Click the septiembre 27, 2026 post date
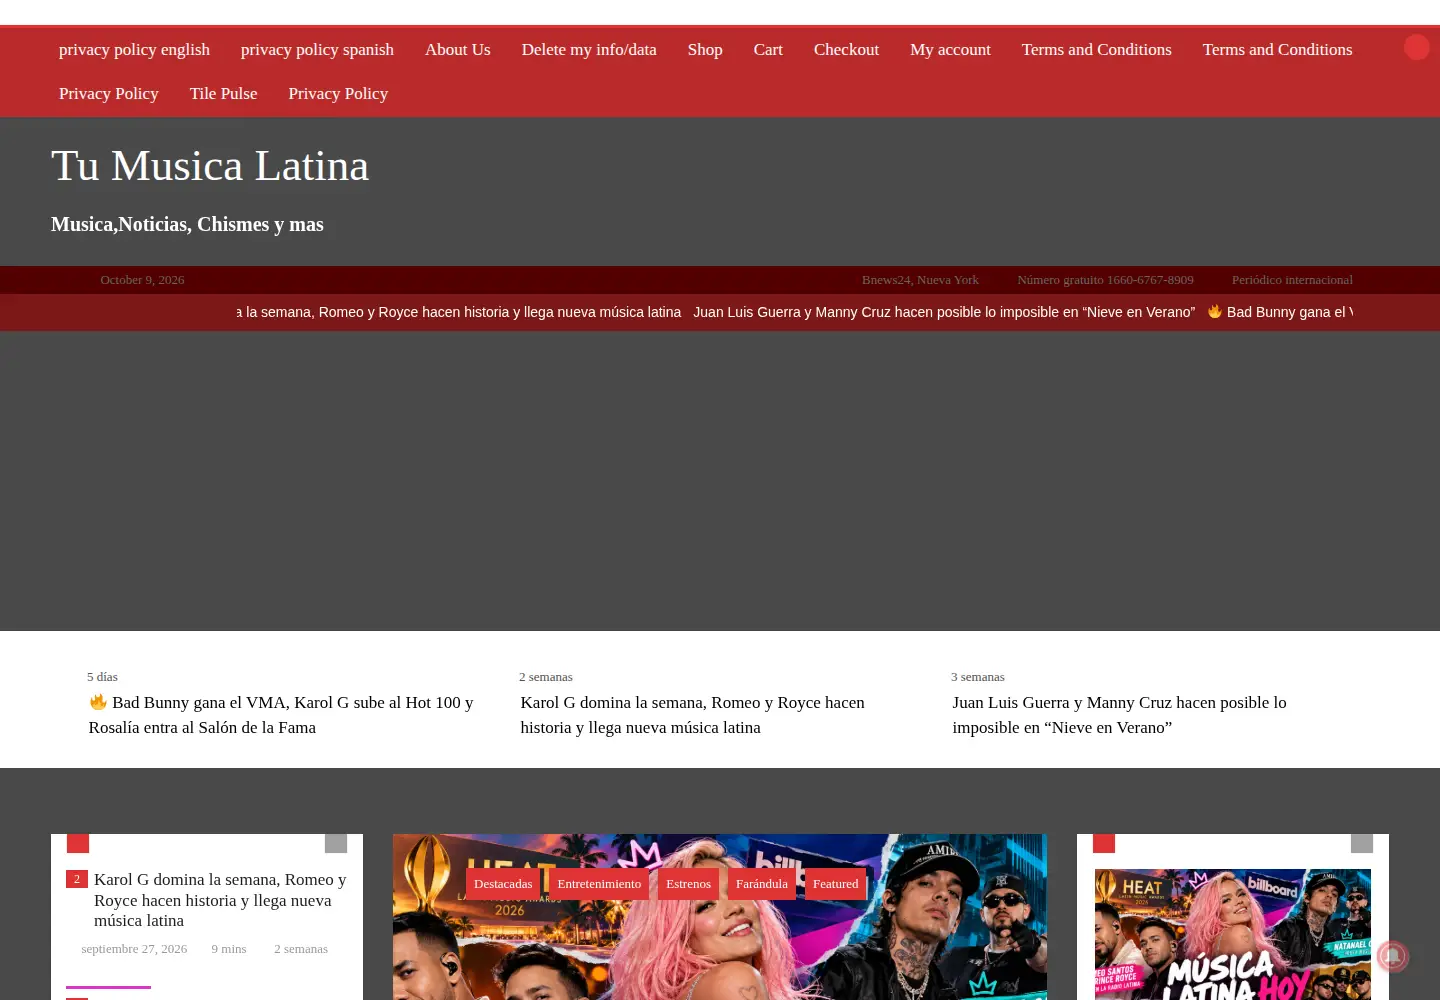This screenshot has height=1000, width=1440. pos(134,949)
